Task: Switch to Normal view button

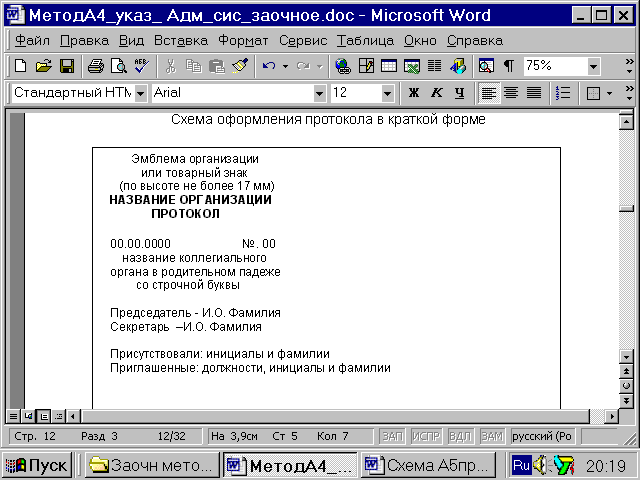Action: point(13,416)
